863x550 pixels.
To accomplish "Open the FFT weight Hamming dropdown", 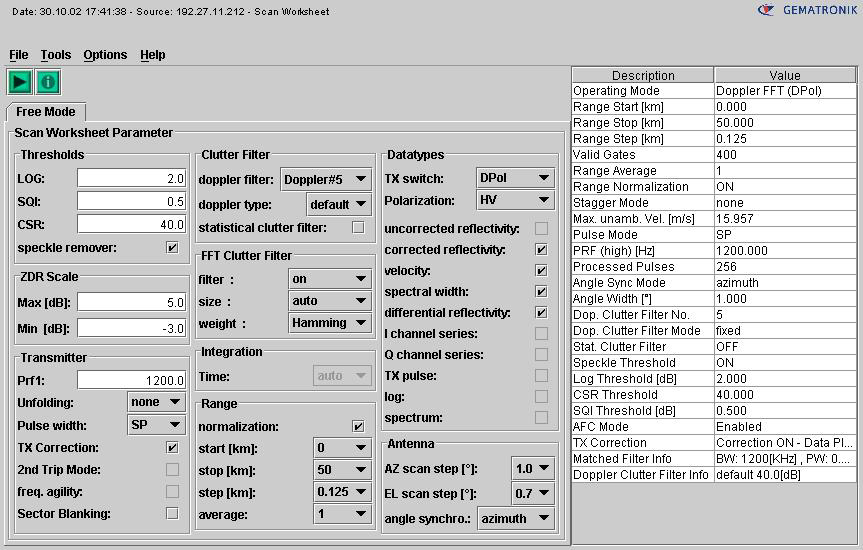I will (x=330, y=323).
